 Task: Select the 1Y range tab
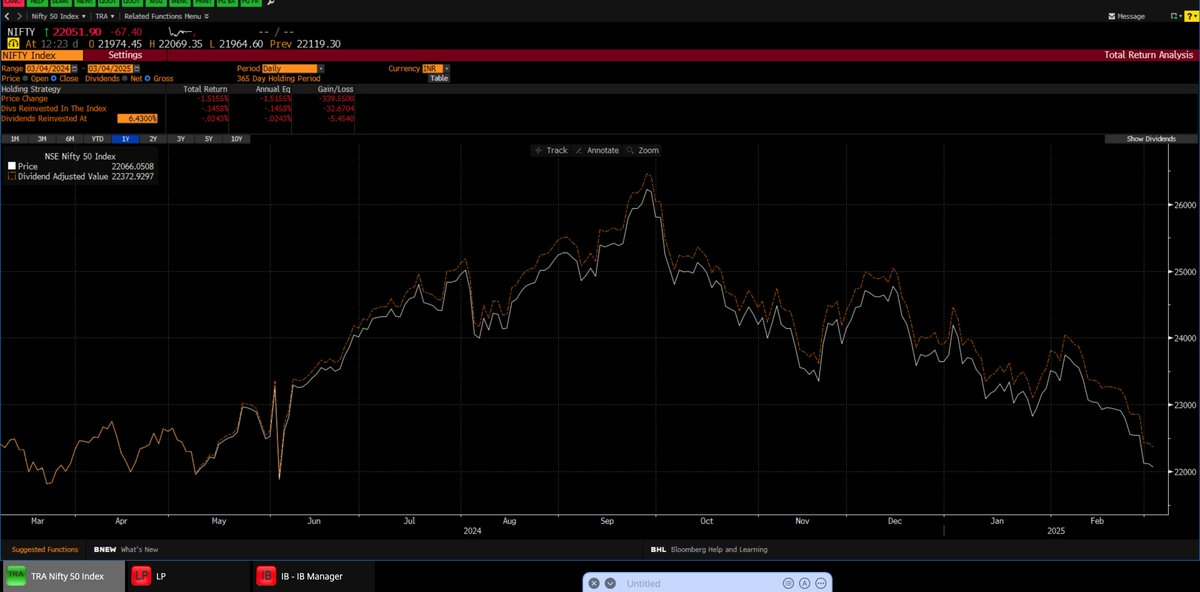(126, 139)
